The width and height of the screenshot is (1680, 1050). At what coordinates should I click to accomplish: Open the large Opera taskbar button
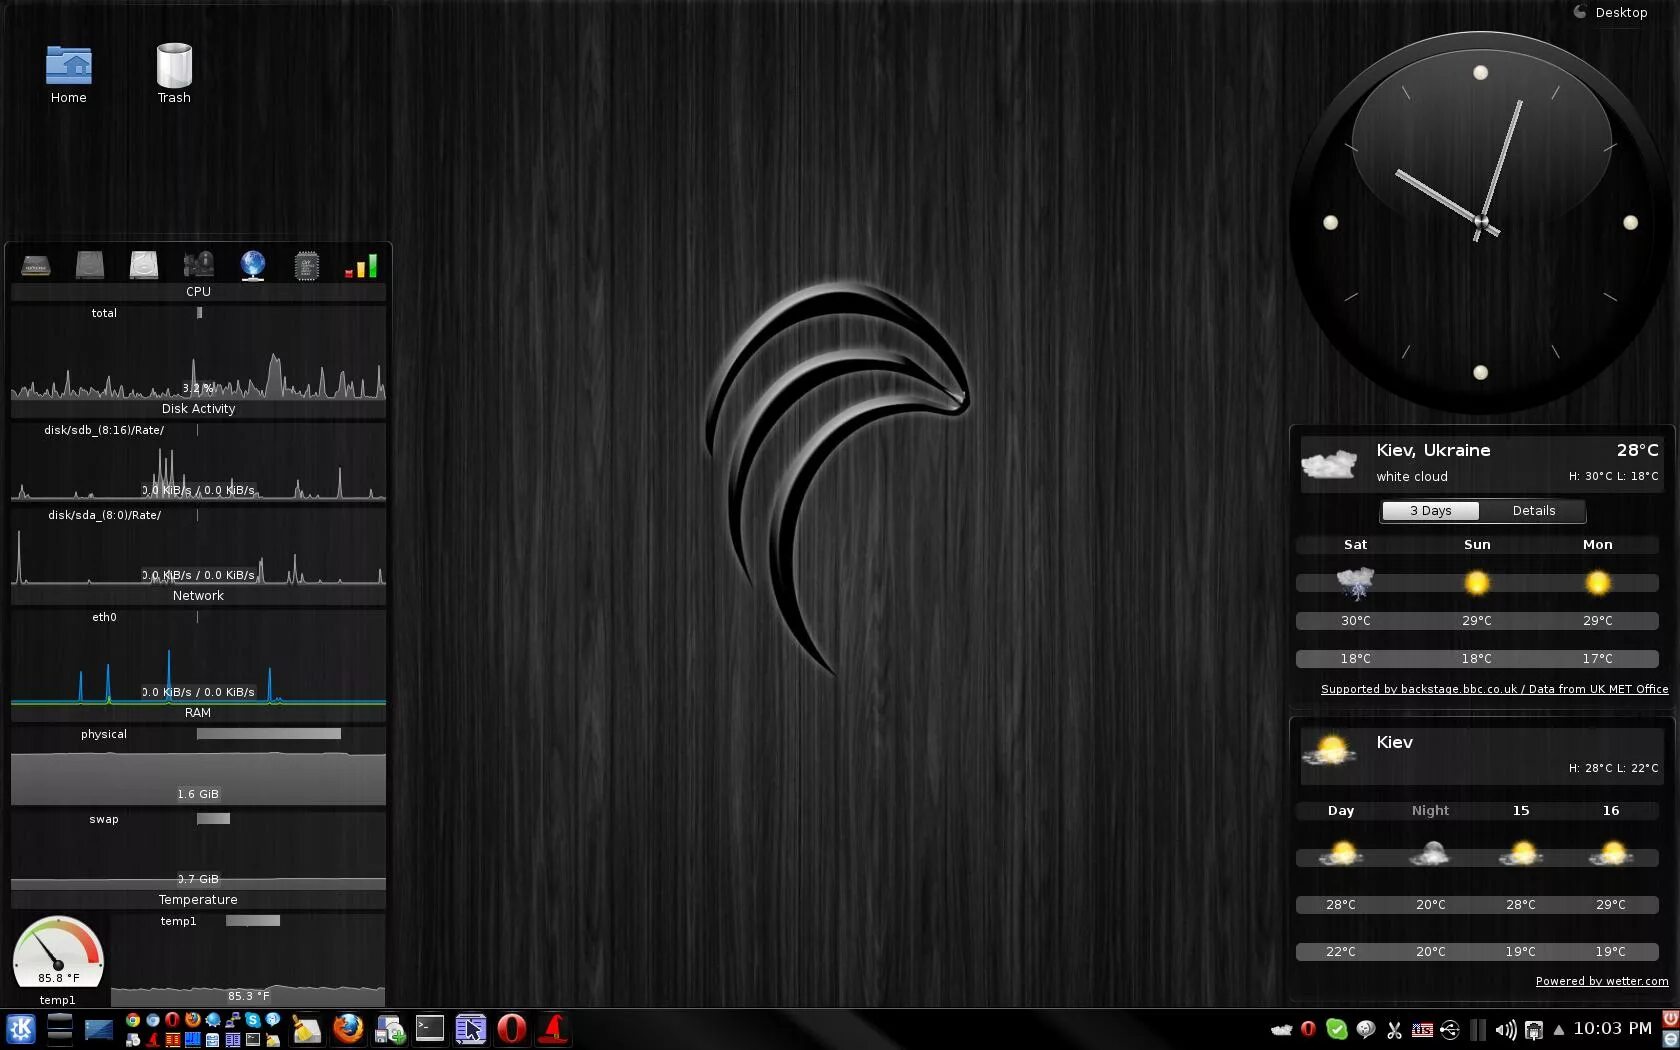[512, 1029]
